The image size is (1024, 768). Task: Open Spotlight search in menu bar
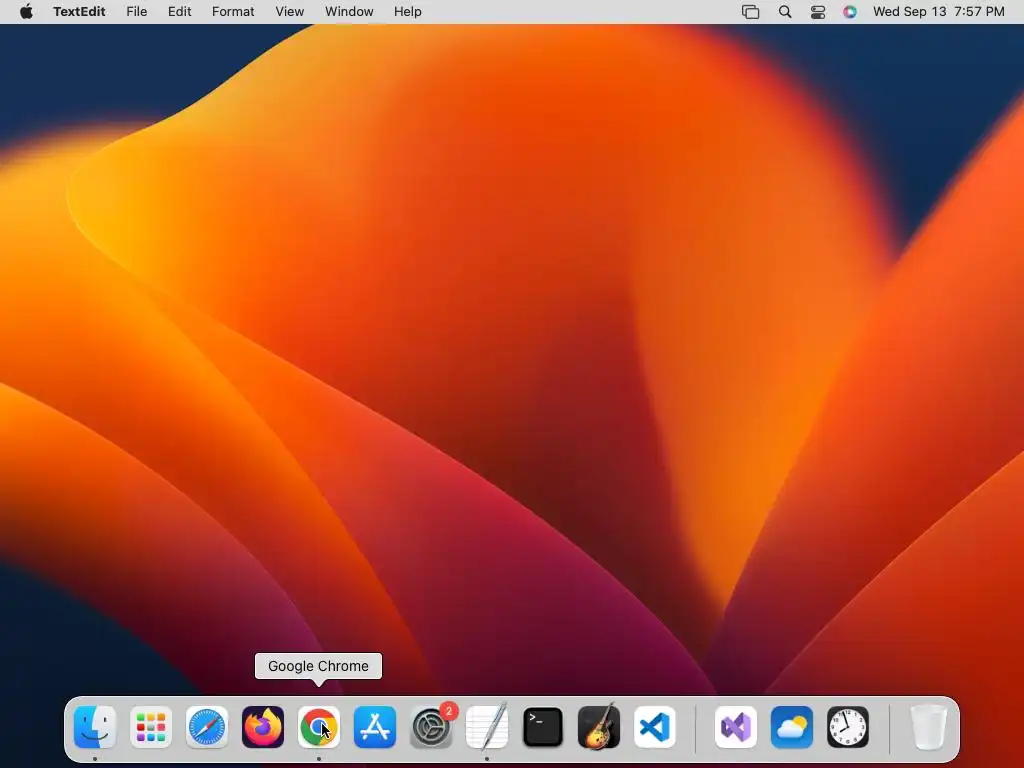tap(785, 12)
